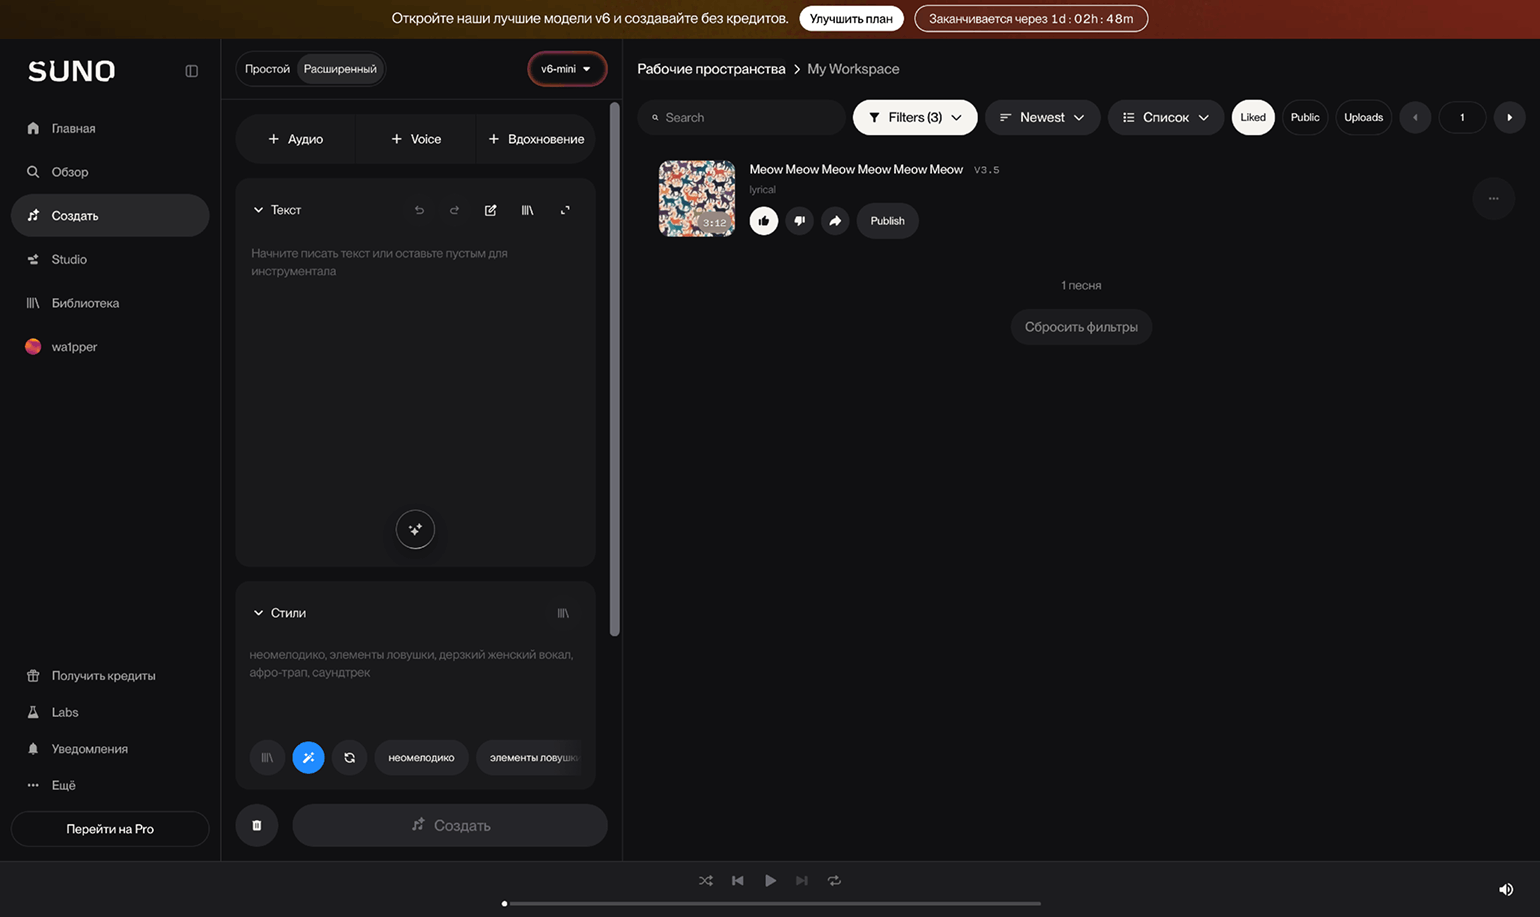Screen dimensions: 1540x917
Task: Toggle the Liked filter chip
Action: [1253, 117]
